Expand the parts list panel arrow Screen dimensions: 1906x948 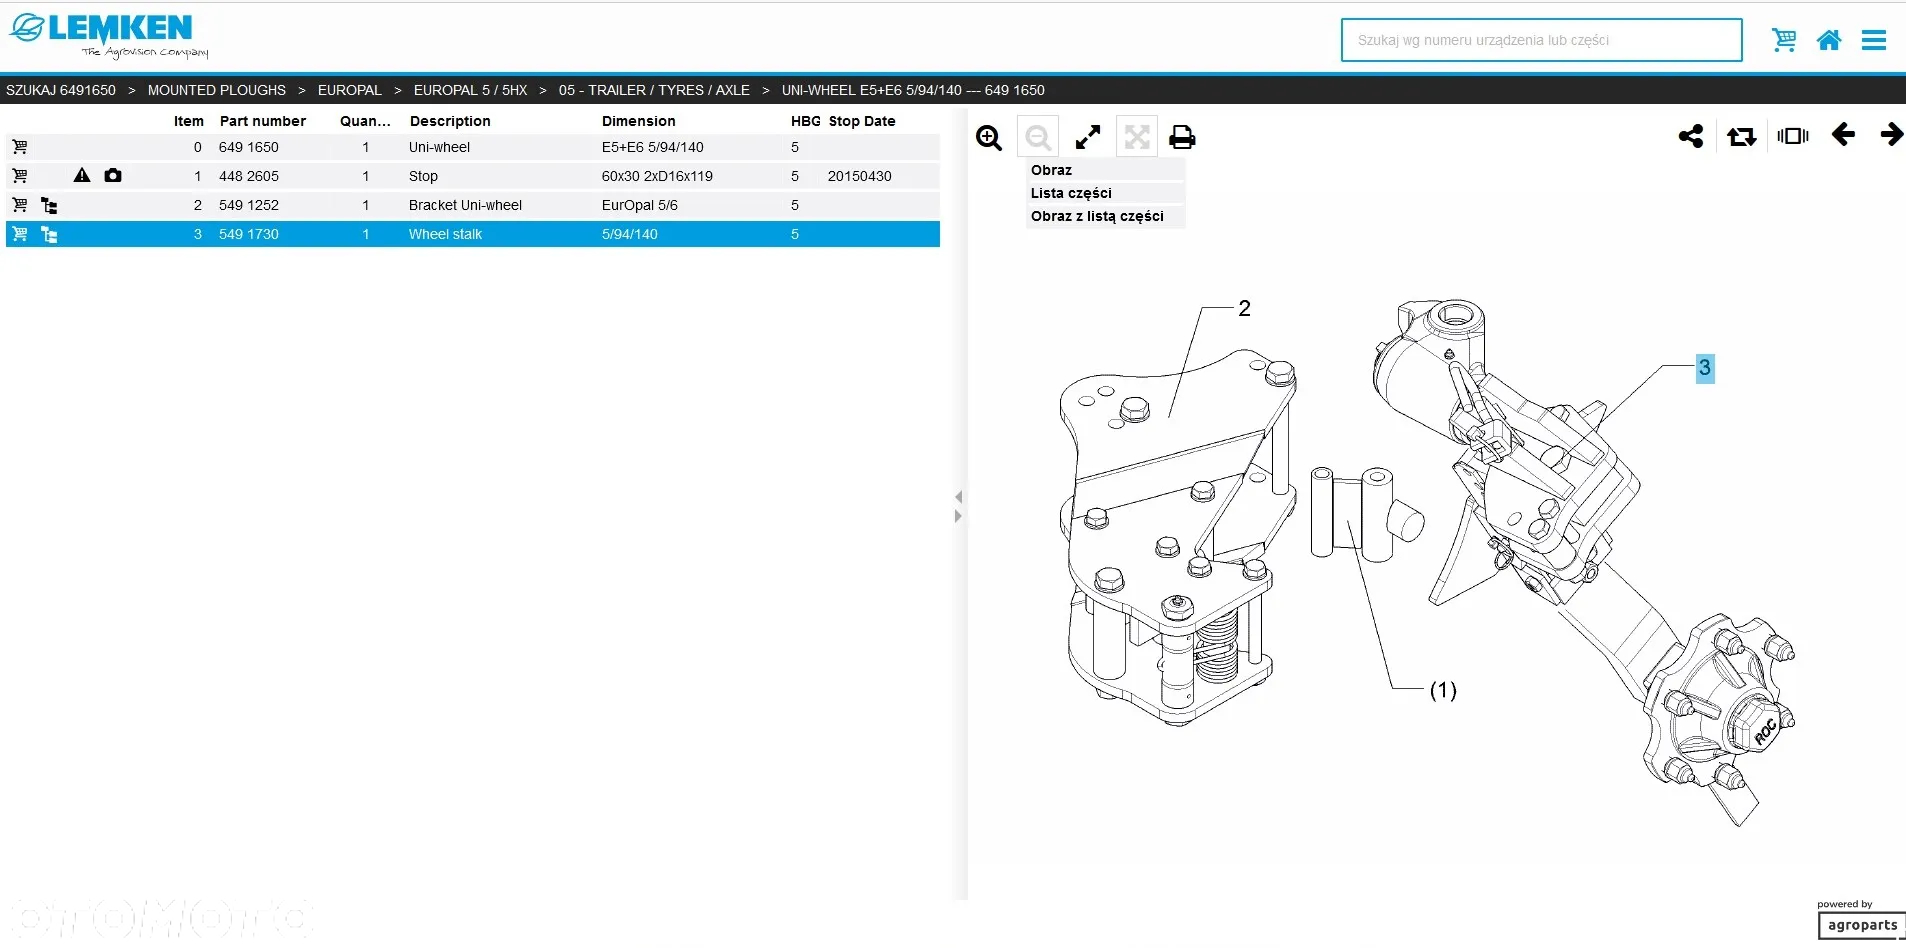tap(958, 516)
